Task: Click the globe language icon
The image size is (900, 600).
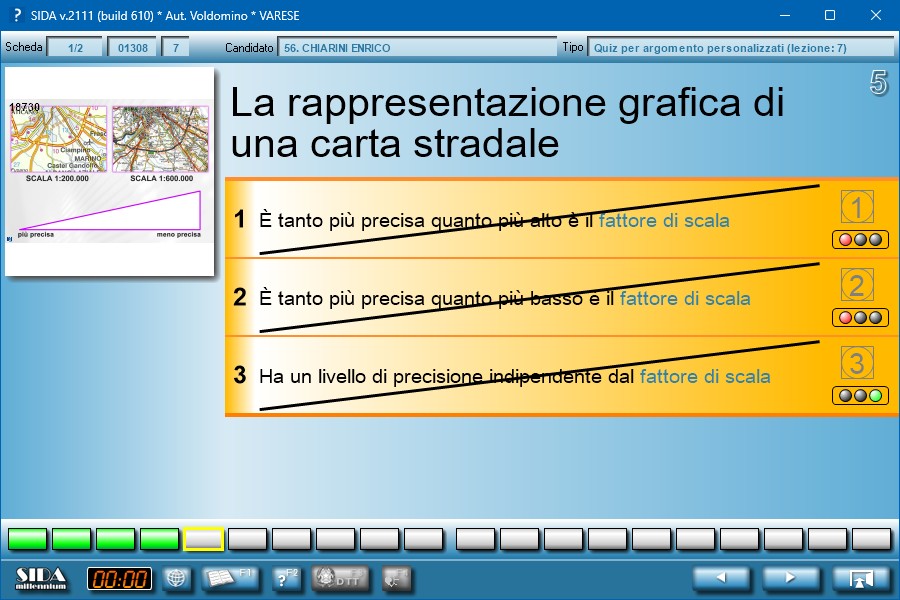Action: click(176, 578)
